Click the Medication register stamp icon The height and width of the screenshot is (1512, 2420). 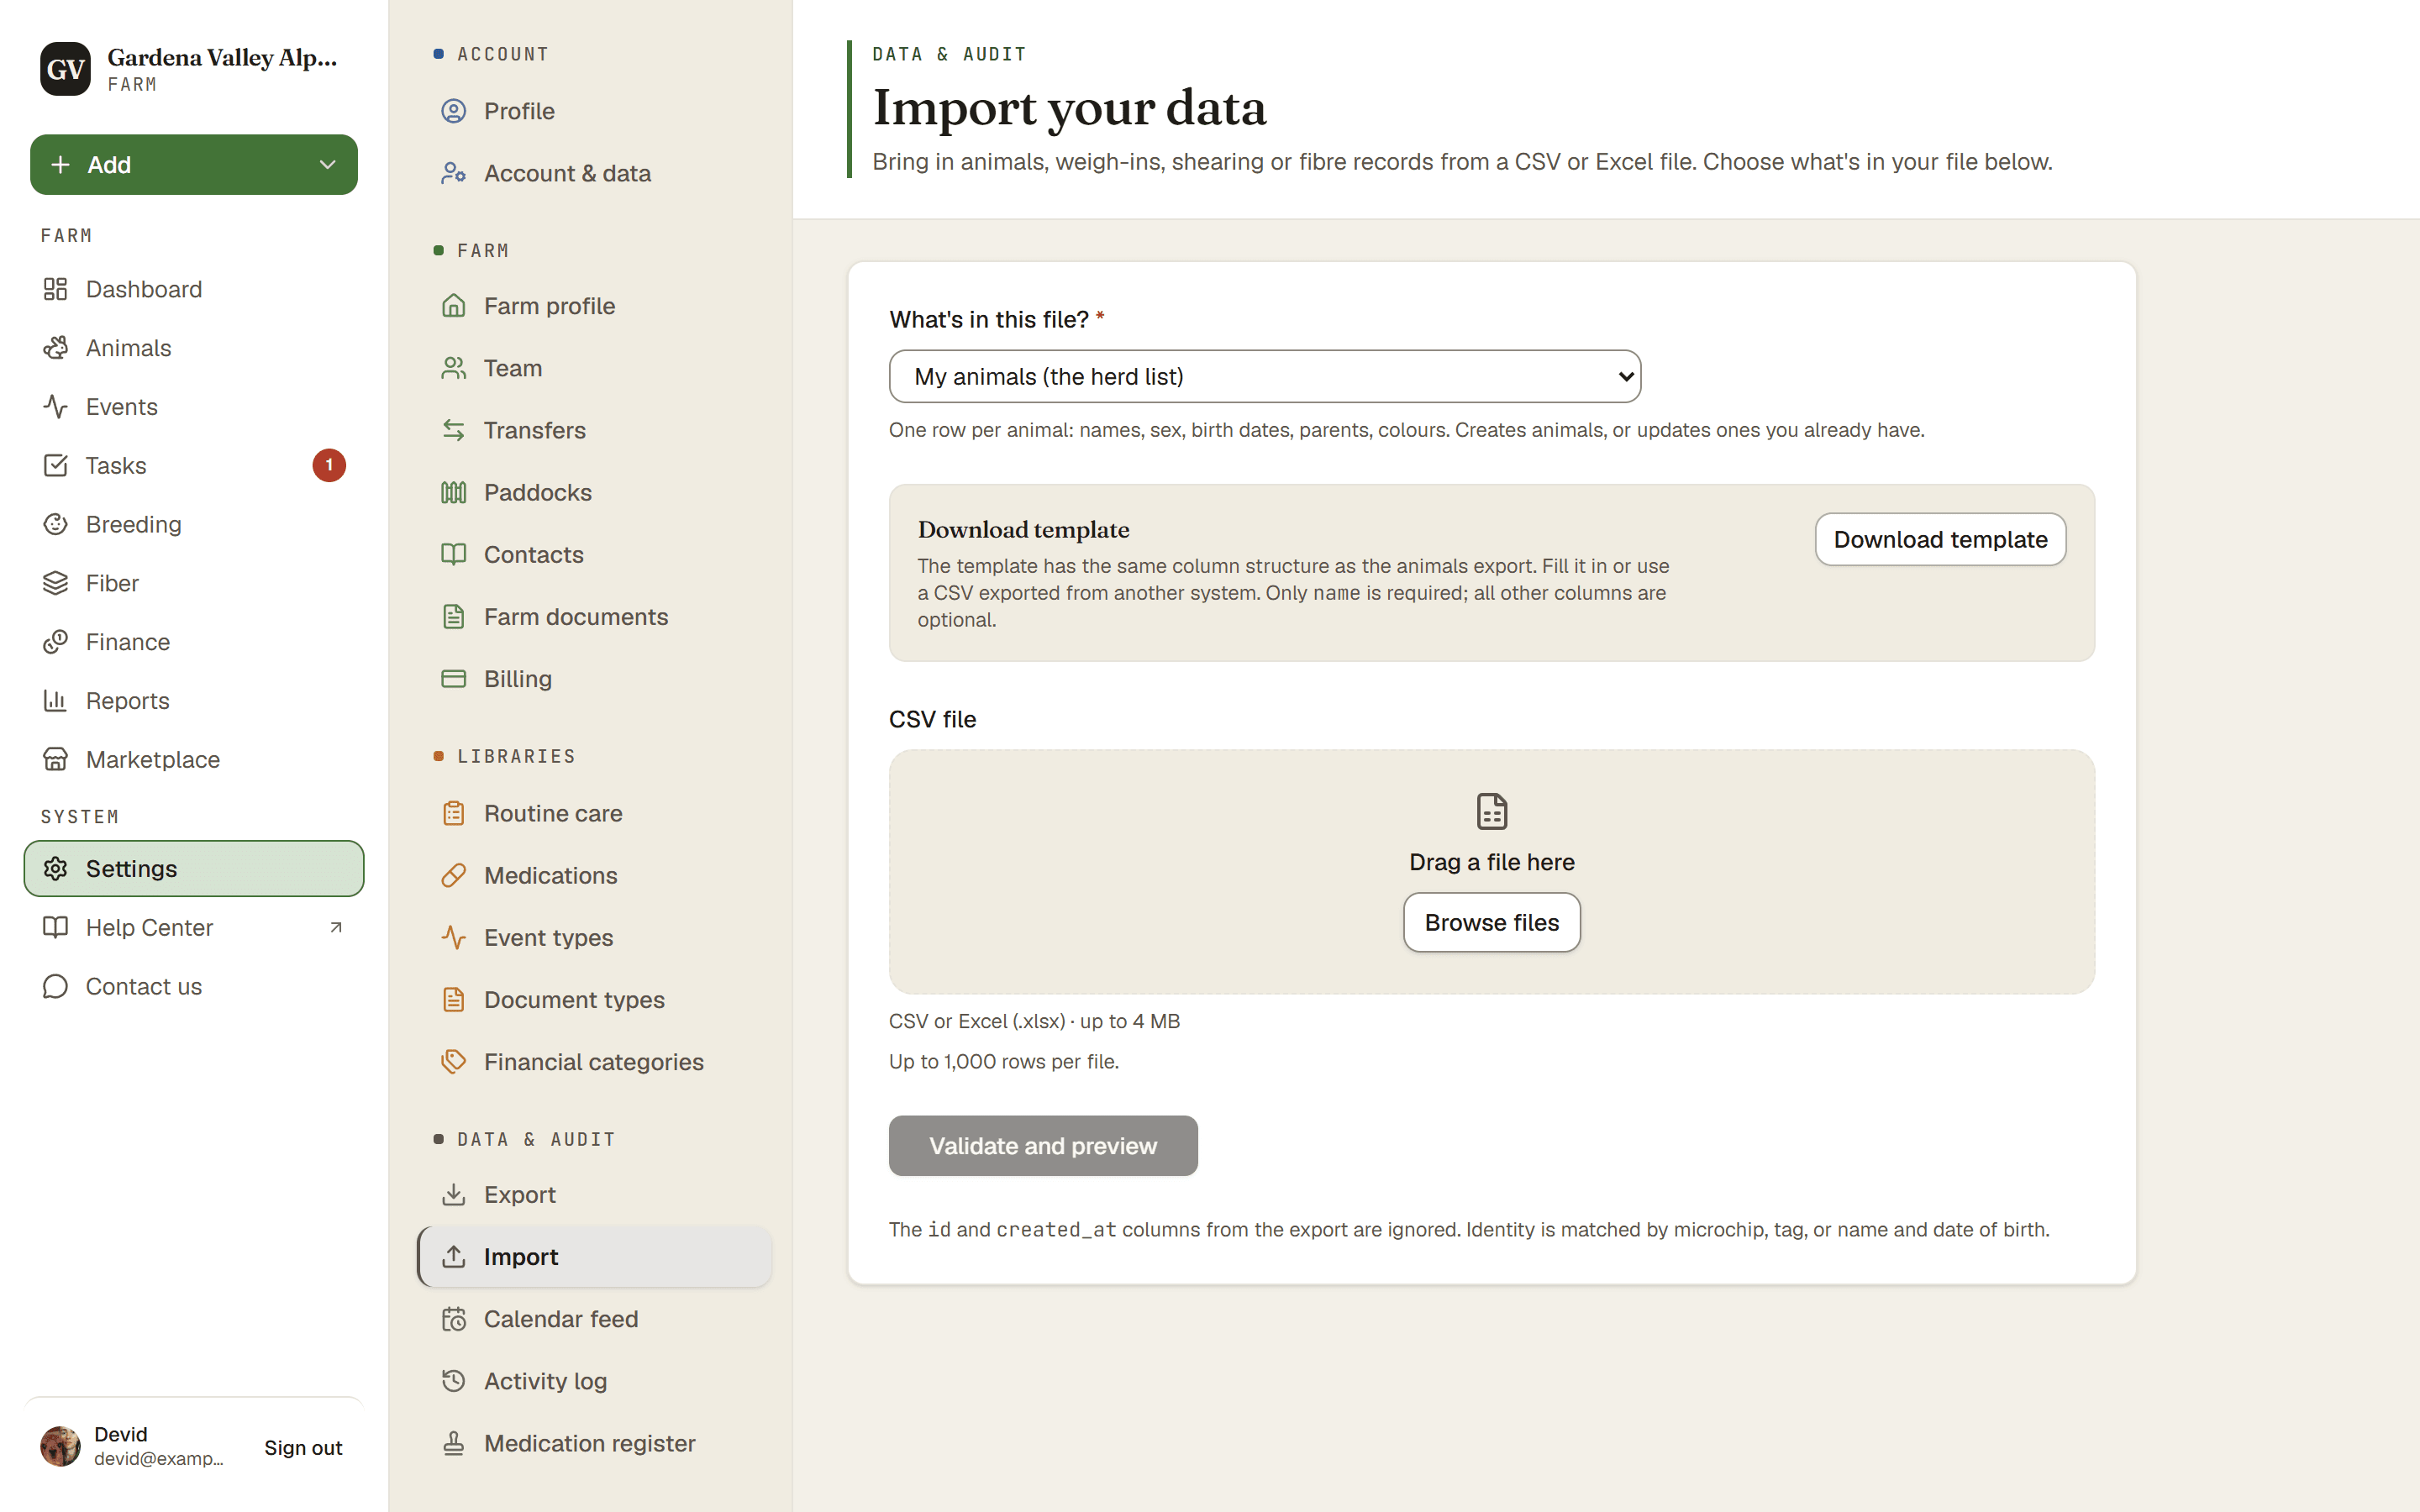coord(454,1443)
